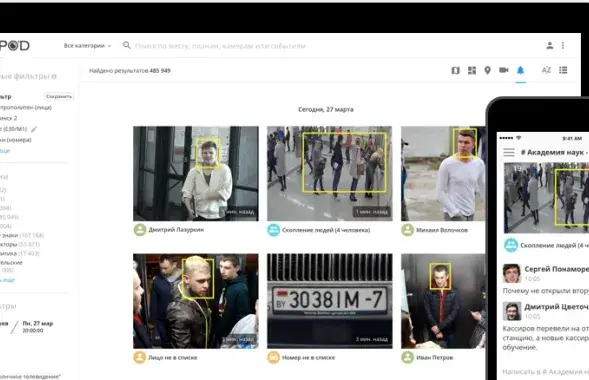The width and height of the screenshot is (589, 380).
Task: Sort results with the AZ icon
Action: [546, 70]
